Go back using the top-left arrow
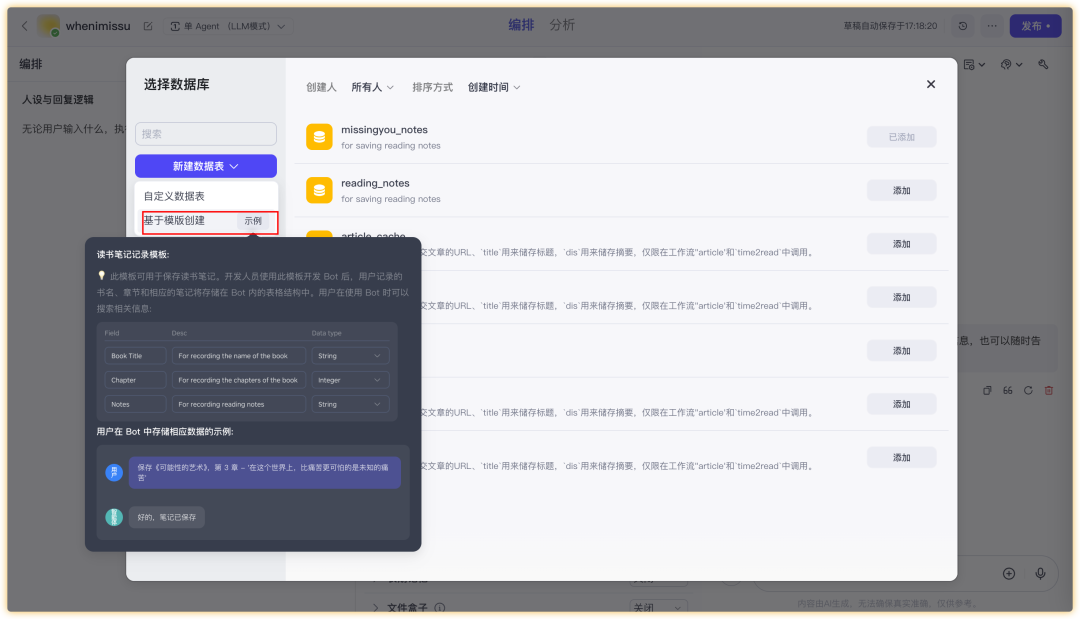Image resolution: width=1080 pixels, height=619 pixels. point(25,26)
